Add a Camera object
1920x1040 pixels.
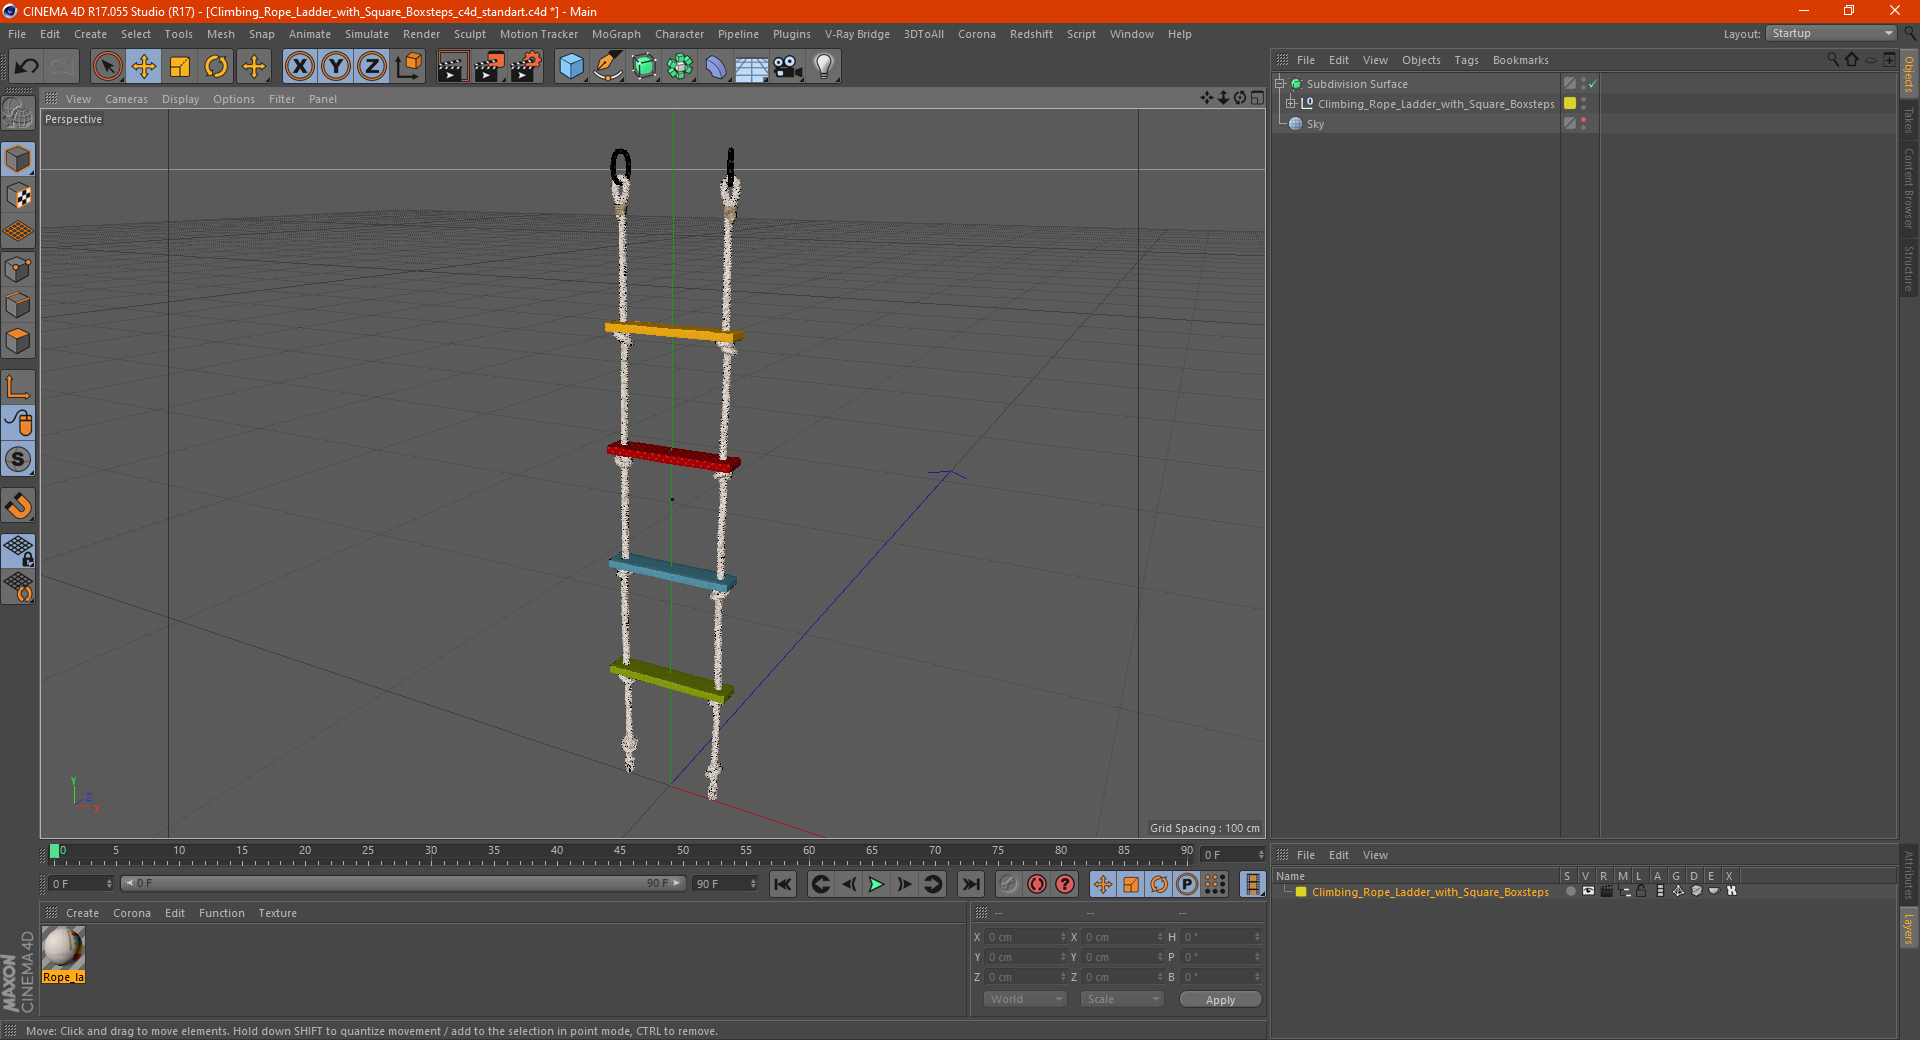[x=788, y=67]
